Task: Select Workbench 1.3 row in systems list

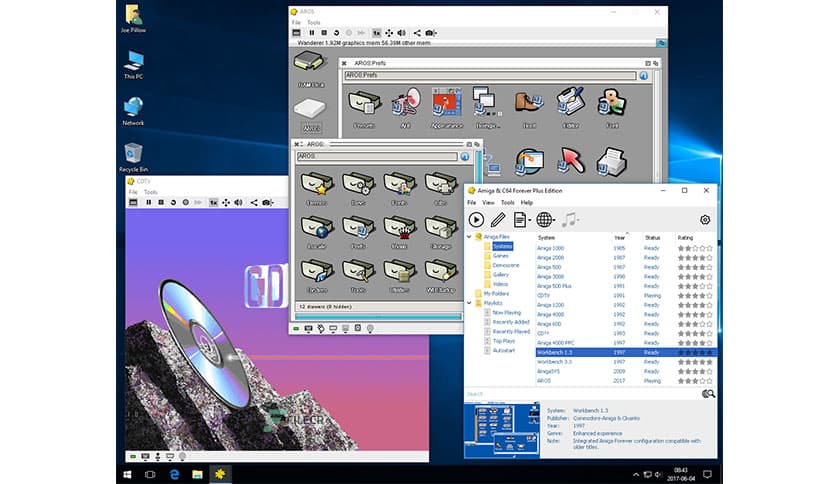Action: (625, 352)
